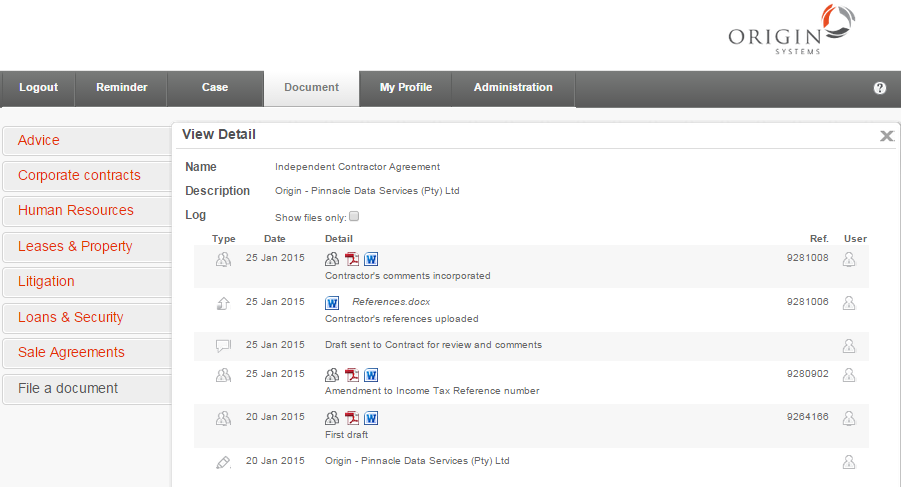Open PDF icon for Income Tax amendment
The height and width of the screenshot is (487, 901).
[x=352, y=375]
